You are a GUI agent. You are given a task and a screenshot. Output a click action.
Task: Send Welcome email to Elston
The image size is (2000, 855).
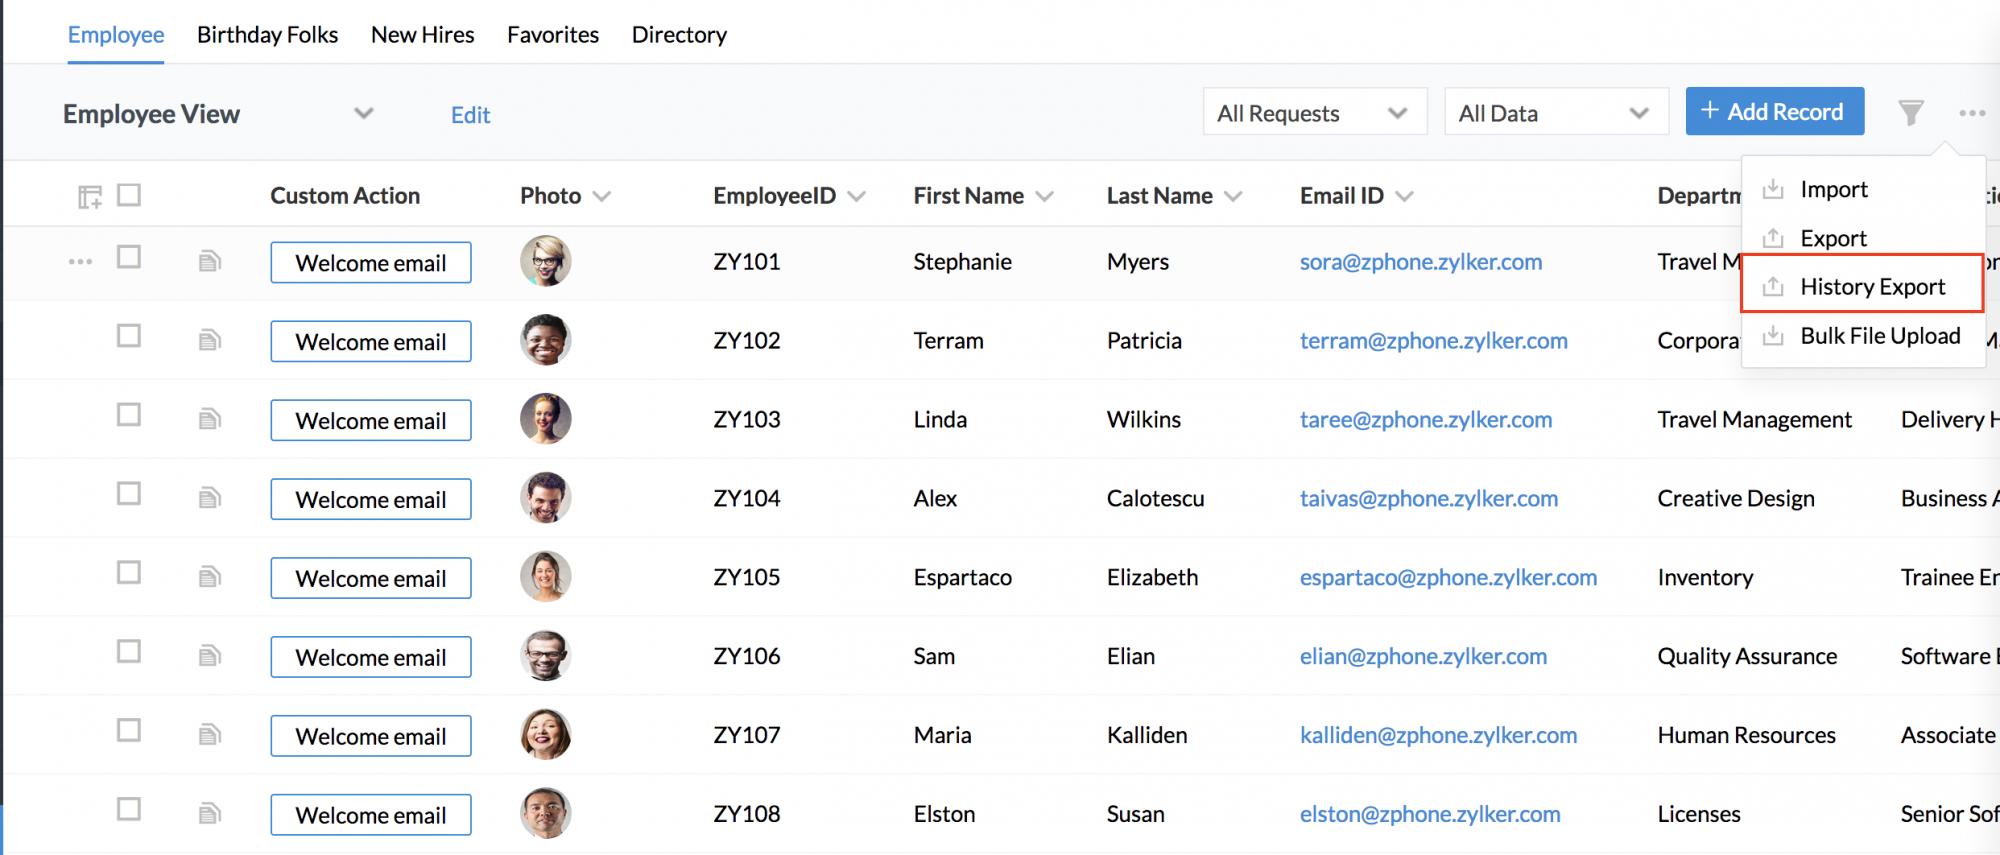click(x=371, y=815)
